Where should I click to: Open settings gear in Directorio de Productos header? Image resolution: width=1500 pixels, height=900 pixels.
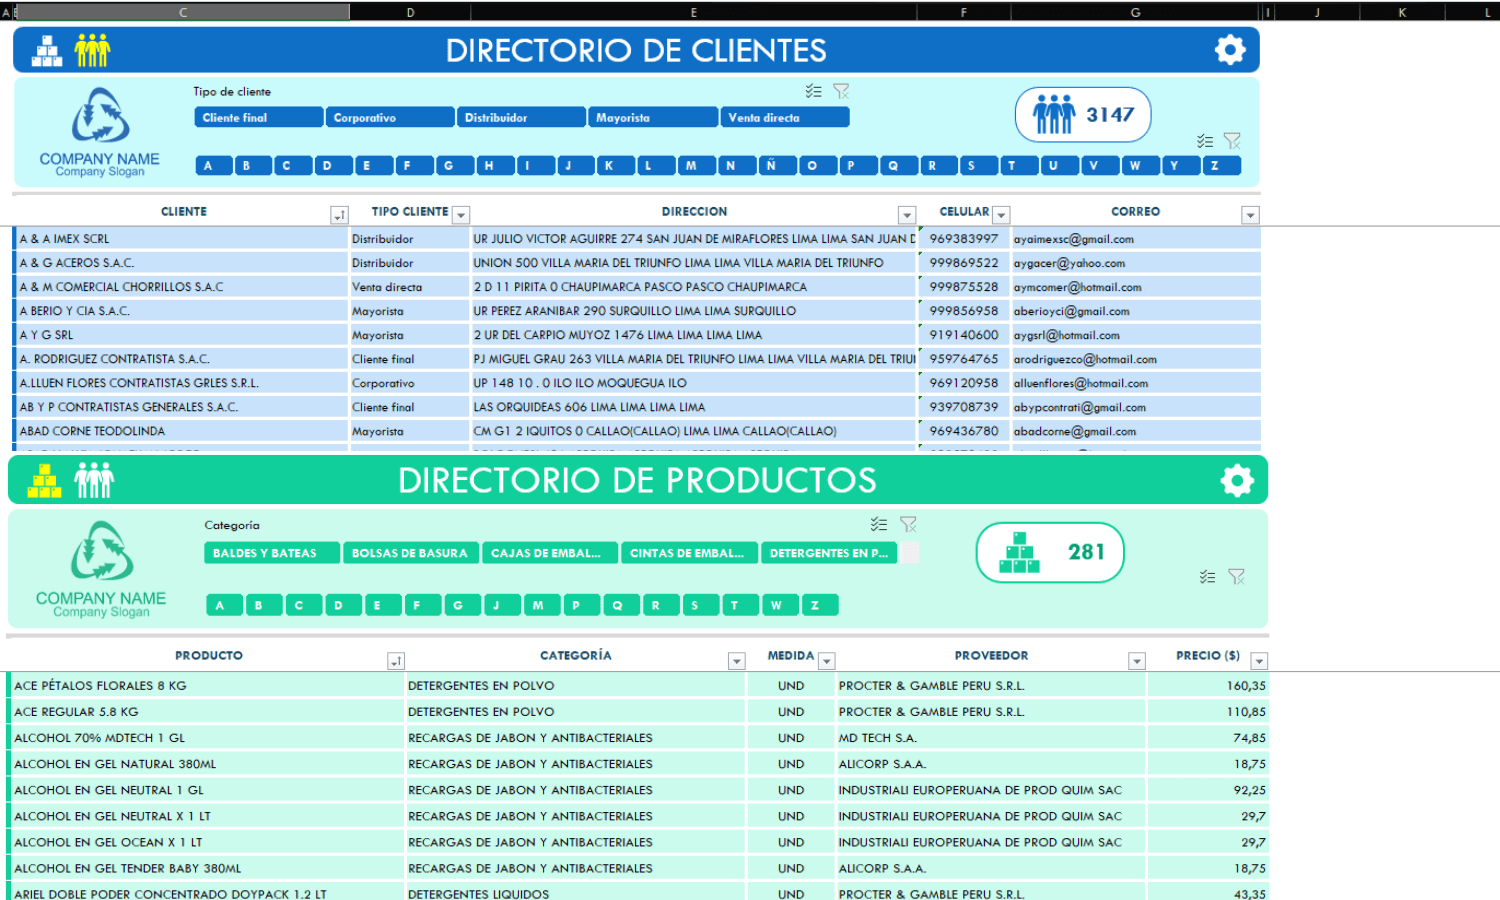[1237, 481]
